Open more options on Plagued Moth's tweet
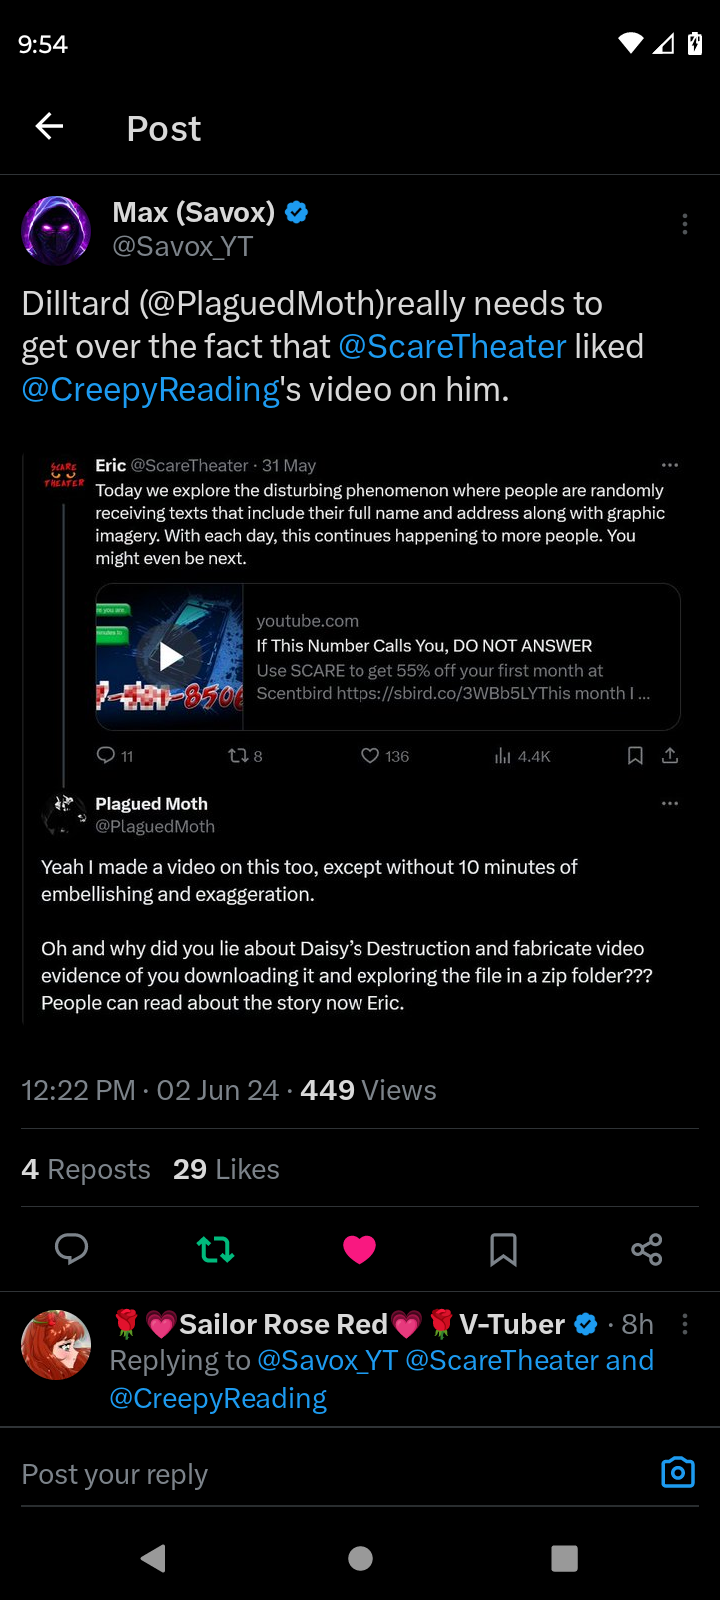Image resolution: width=720 pixels, height=1600 pixels. coord(670,803)
